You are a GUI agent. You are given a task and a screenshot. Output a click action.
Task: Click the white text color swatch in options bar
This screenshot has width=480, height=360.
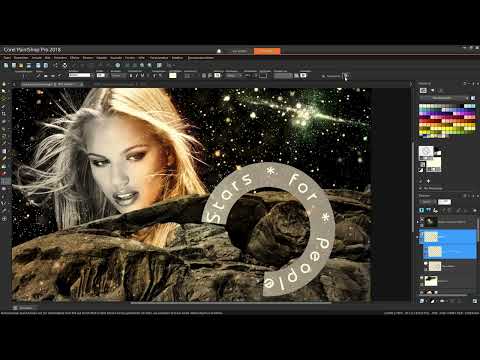click(173, 76)
